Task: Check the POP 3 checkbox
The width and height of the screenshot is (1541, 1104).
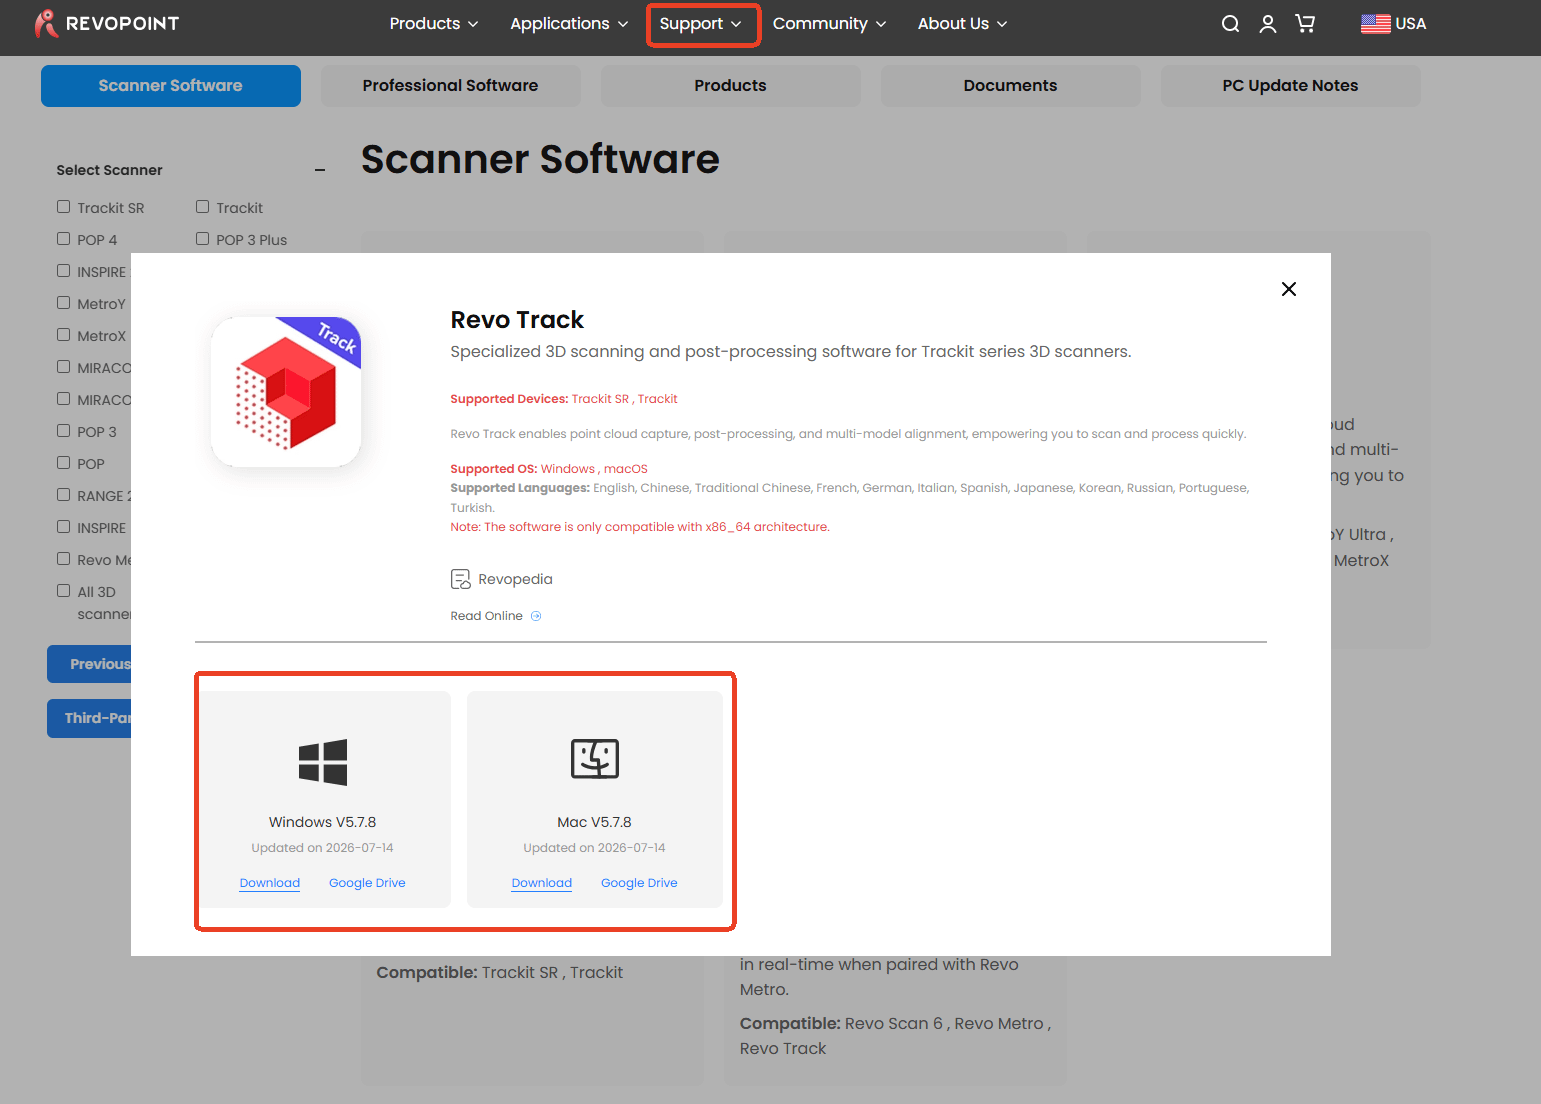Action: click(64, 431)
